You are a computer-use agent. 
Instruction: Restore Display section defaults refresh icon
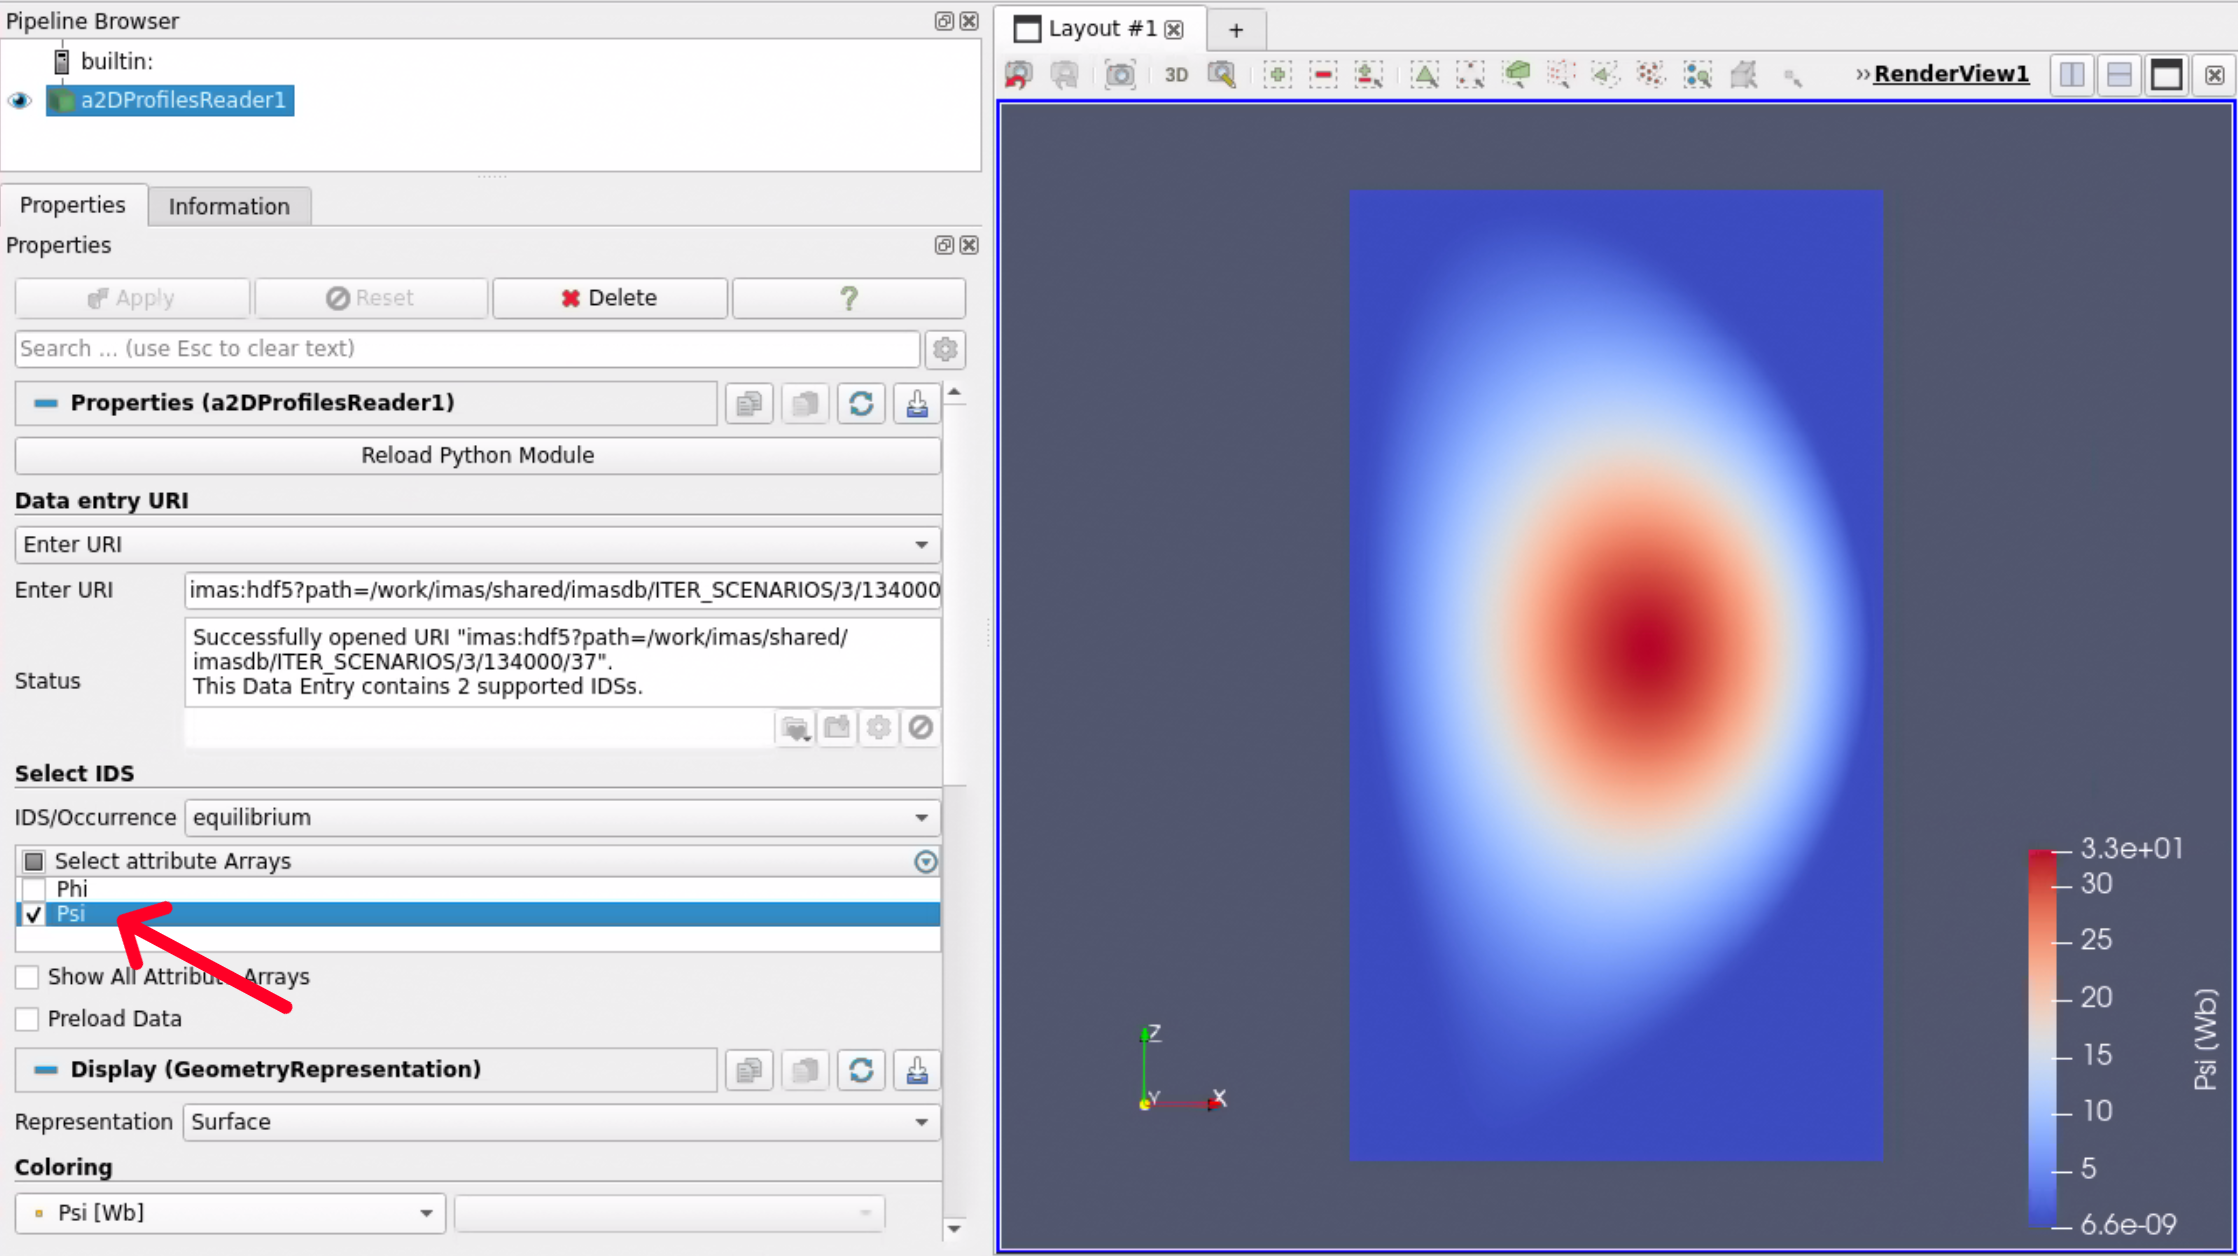861,1070
